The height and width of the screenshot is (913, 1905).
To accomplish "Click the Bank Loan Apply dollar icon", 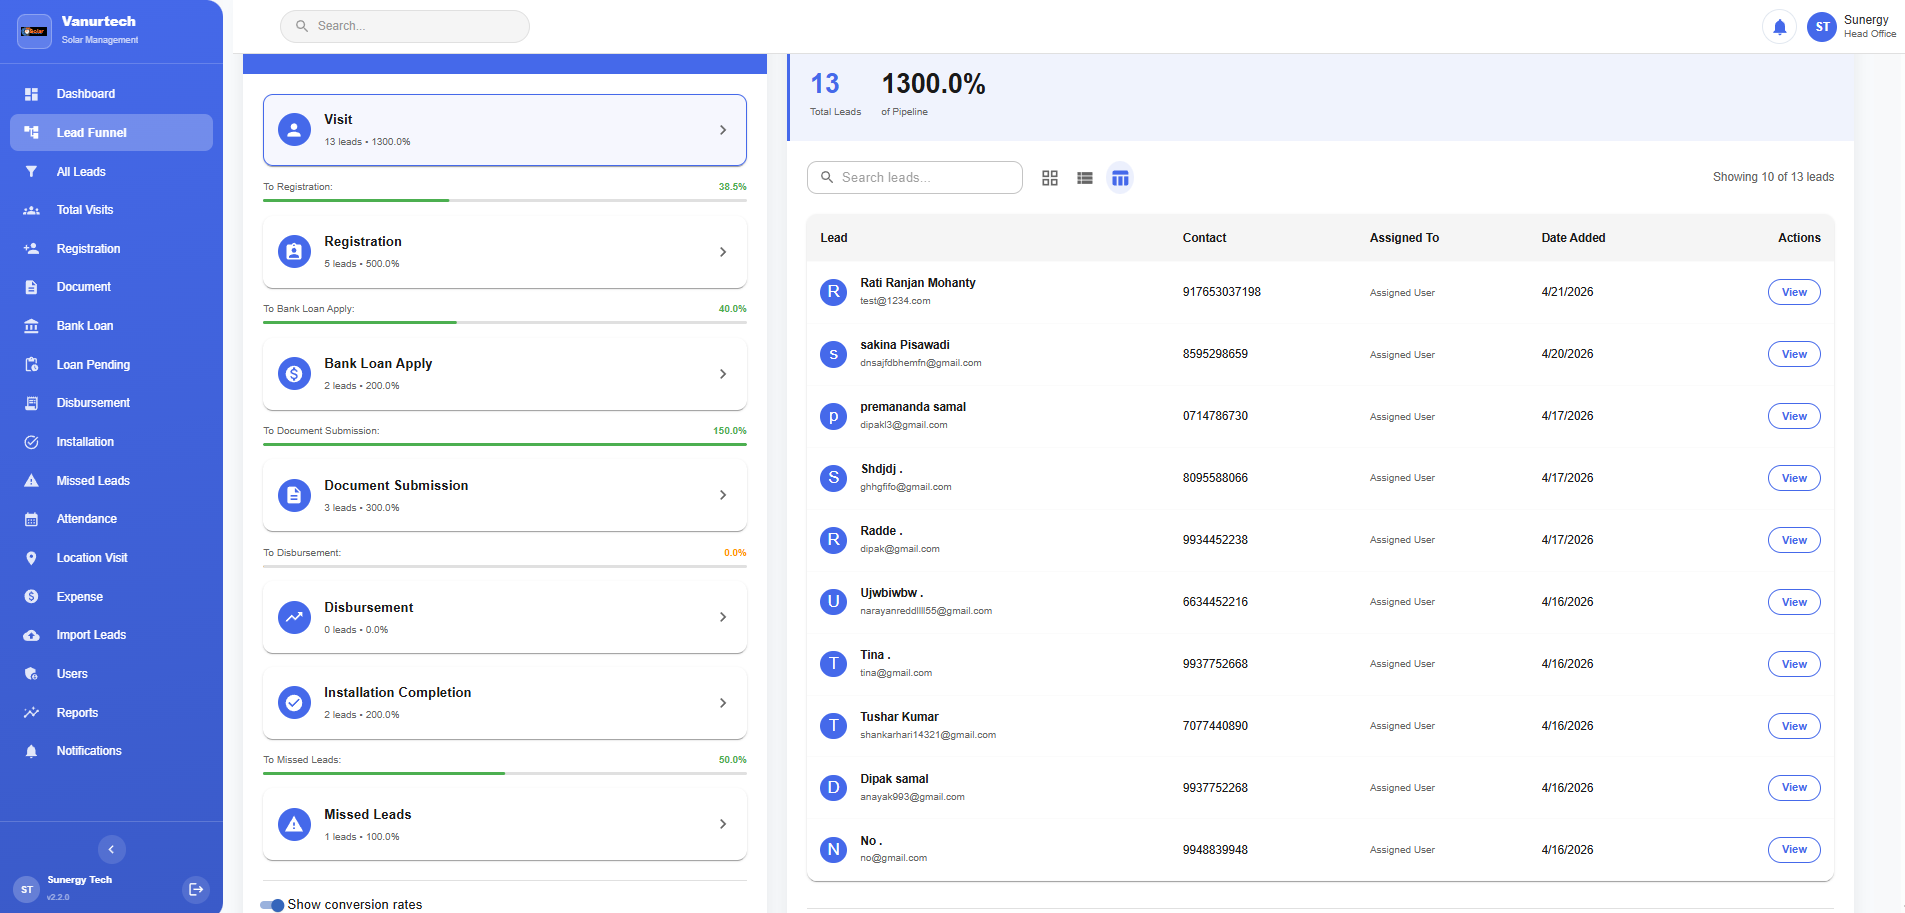I will pyautogui.click(x=294, y=374).
